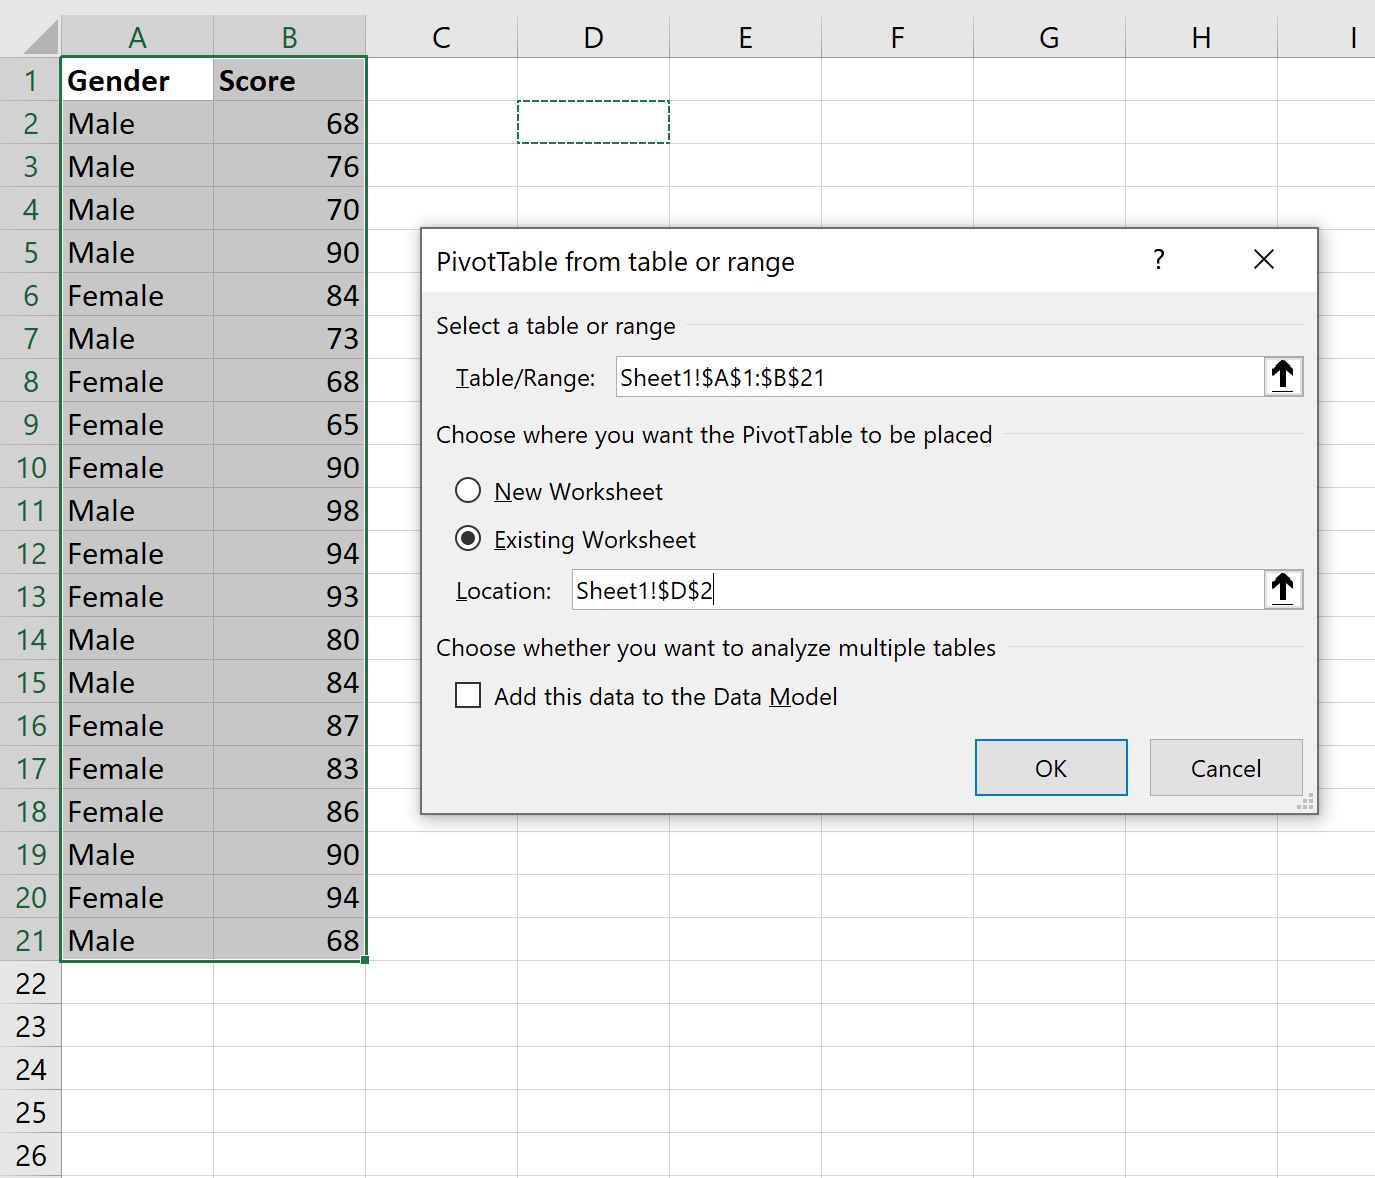Click cell D2 inside the dashed selection

pos(593,122)
